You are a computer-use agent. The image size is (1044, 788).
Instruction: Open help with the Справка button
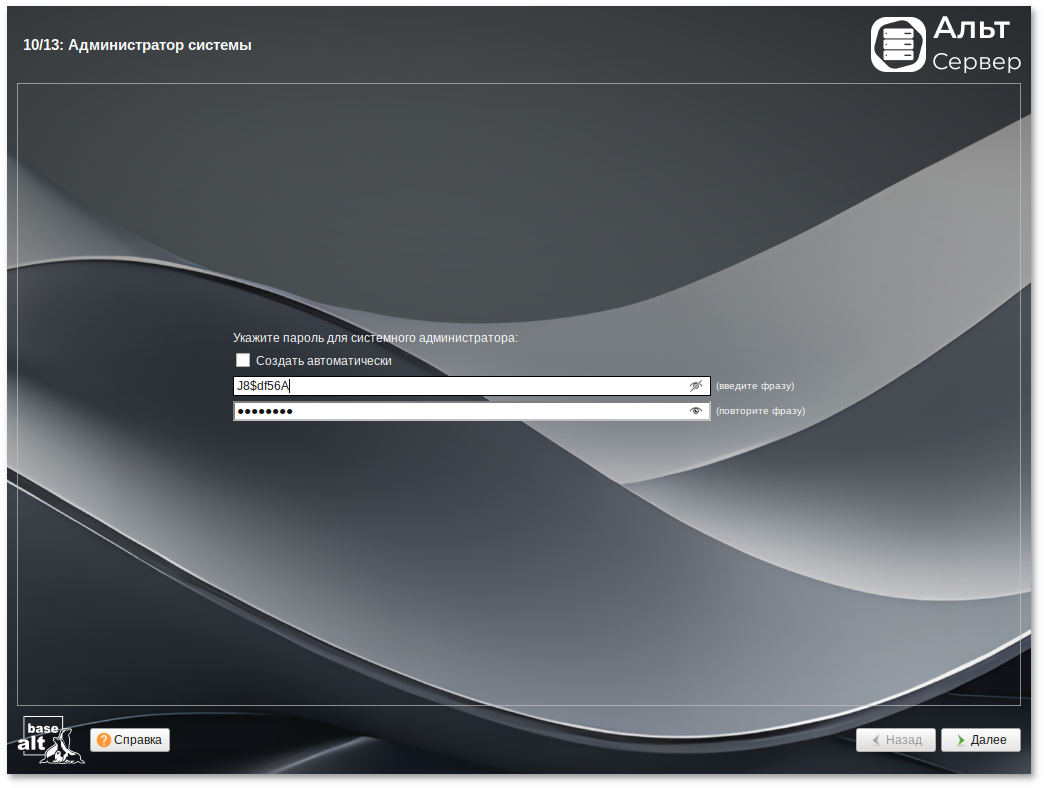[x=130, y=740]
